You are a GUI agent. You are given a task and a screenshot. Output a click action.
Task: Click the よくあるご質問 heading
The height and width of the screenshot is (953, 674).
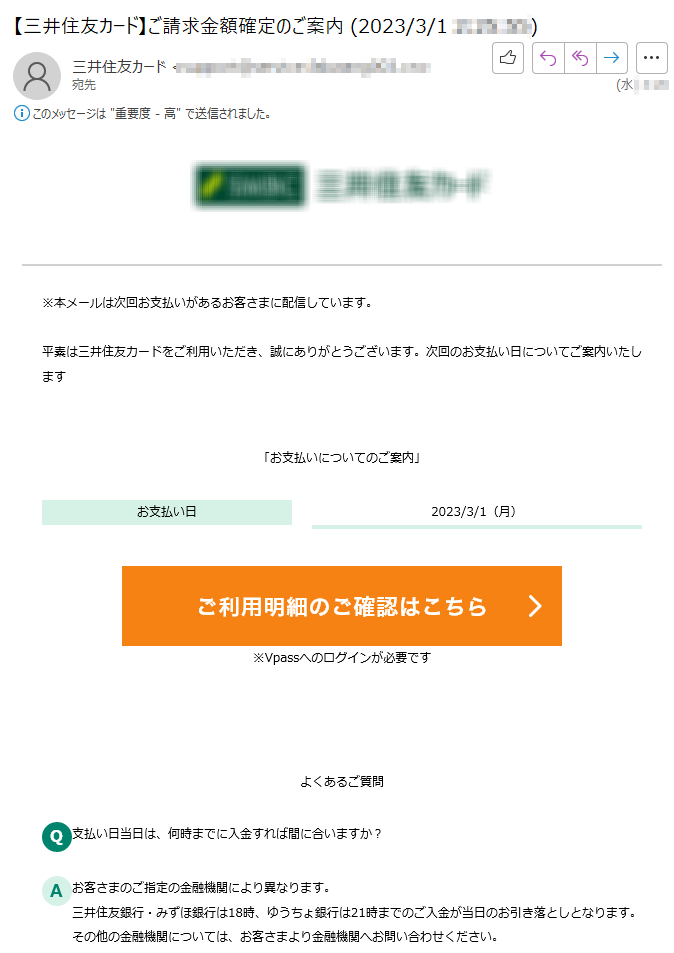(x=342, y=782)
